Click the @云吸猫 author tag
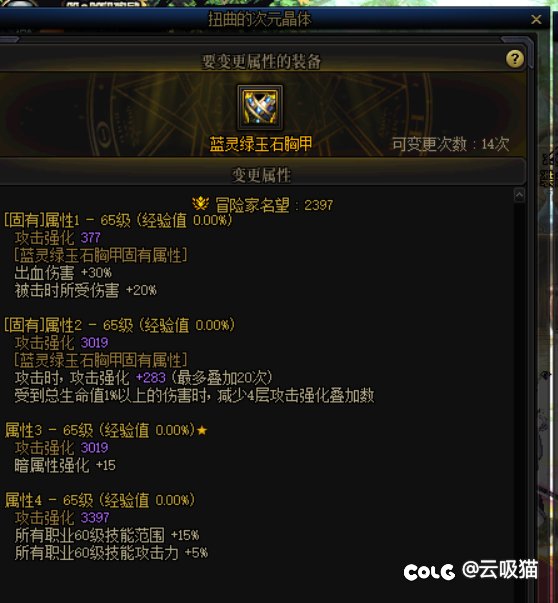The image size is (558, 603). [500, 570]
